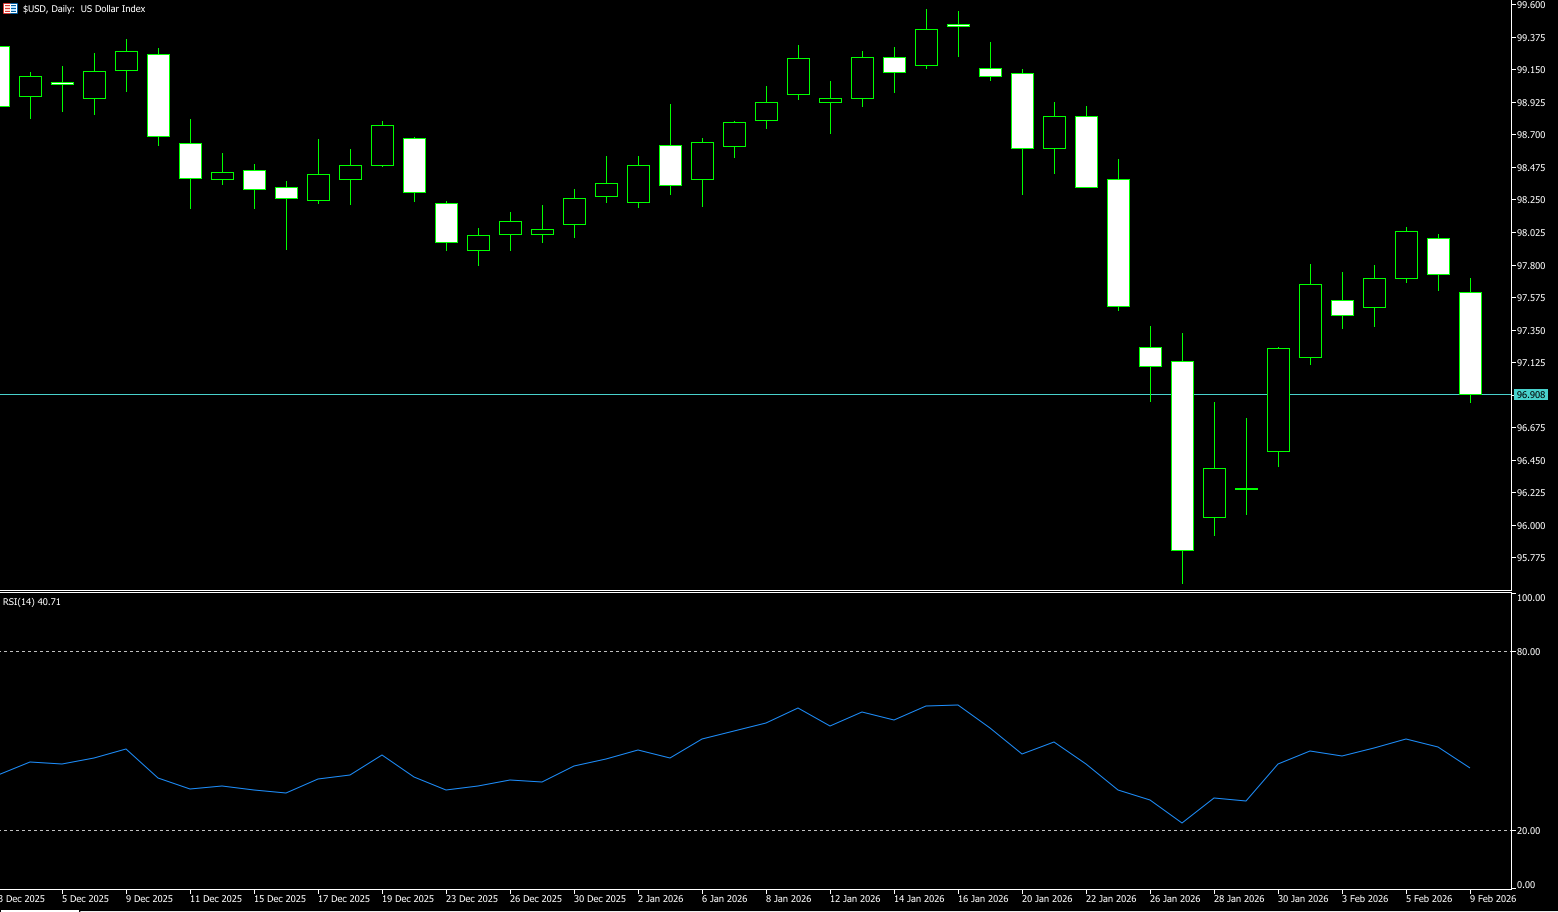Click the 95.775 price scale label
Image resolution: width=1558 pixels, height=912 pixels.
pyautogui.click(x=1531, y=558)
